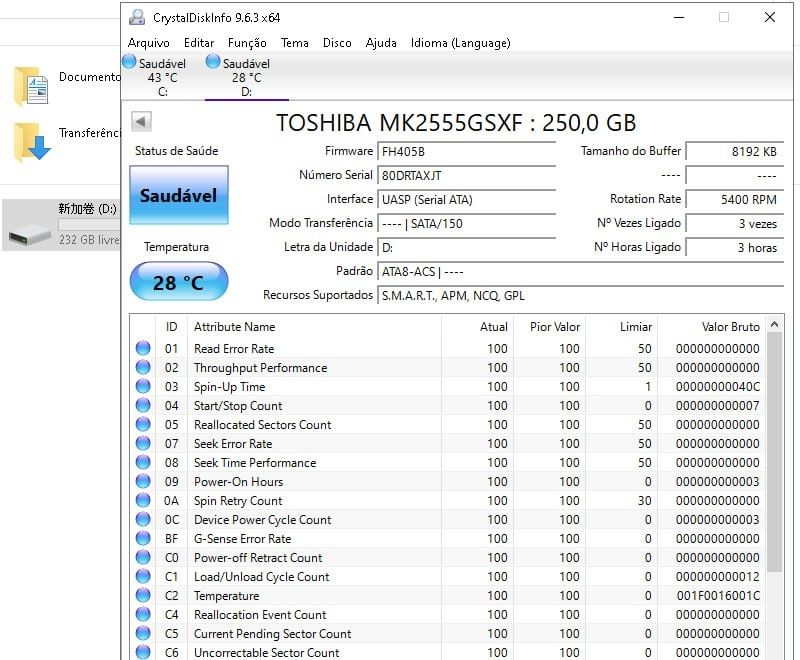Click the previous disk arrow button
The height and width of the screenshot is (660, 800).
click(141, 121)
